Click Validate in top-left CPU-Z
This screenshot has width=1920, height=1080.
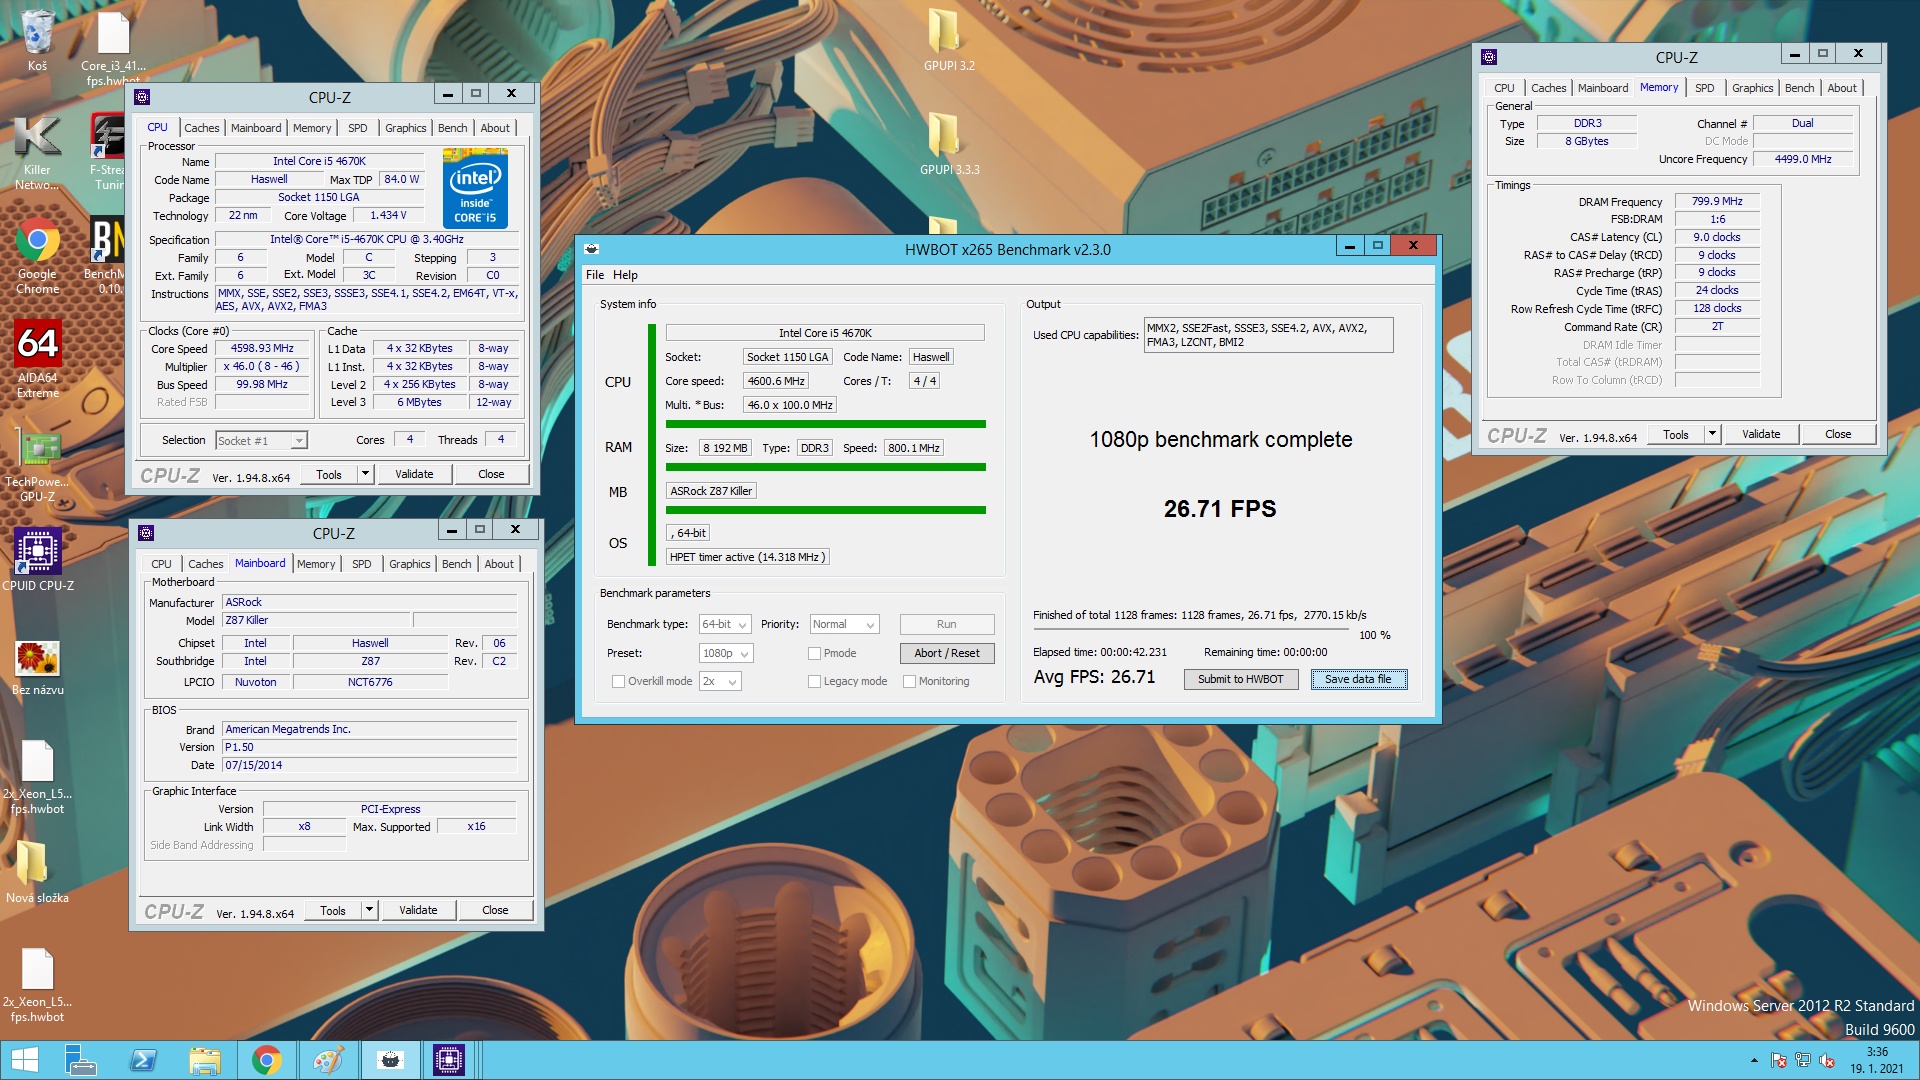coord(414,474)
